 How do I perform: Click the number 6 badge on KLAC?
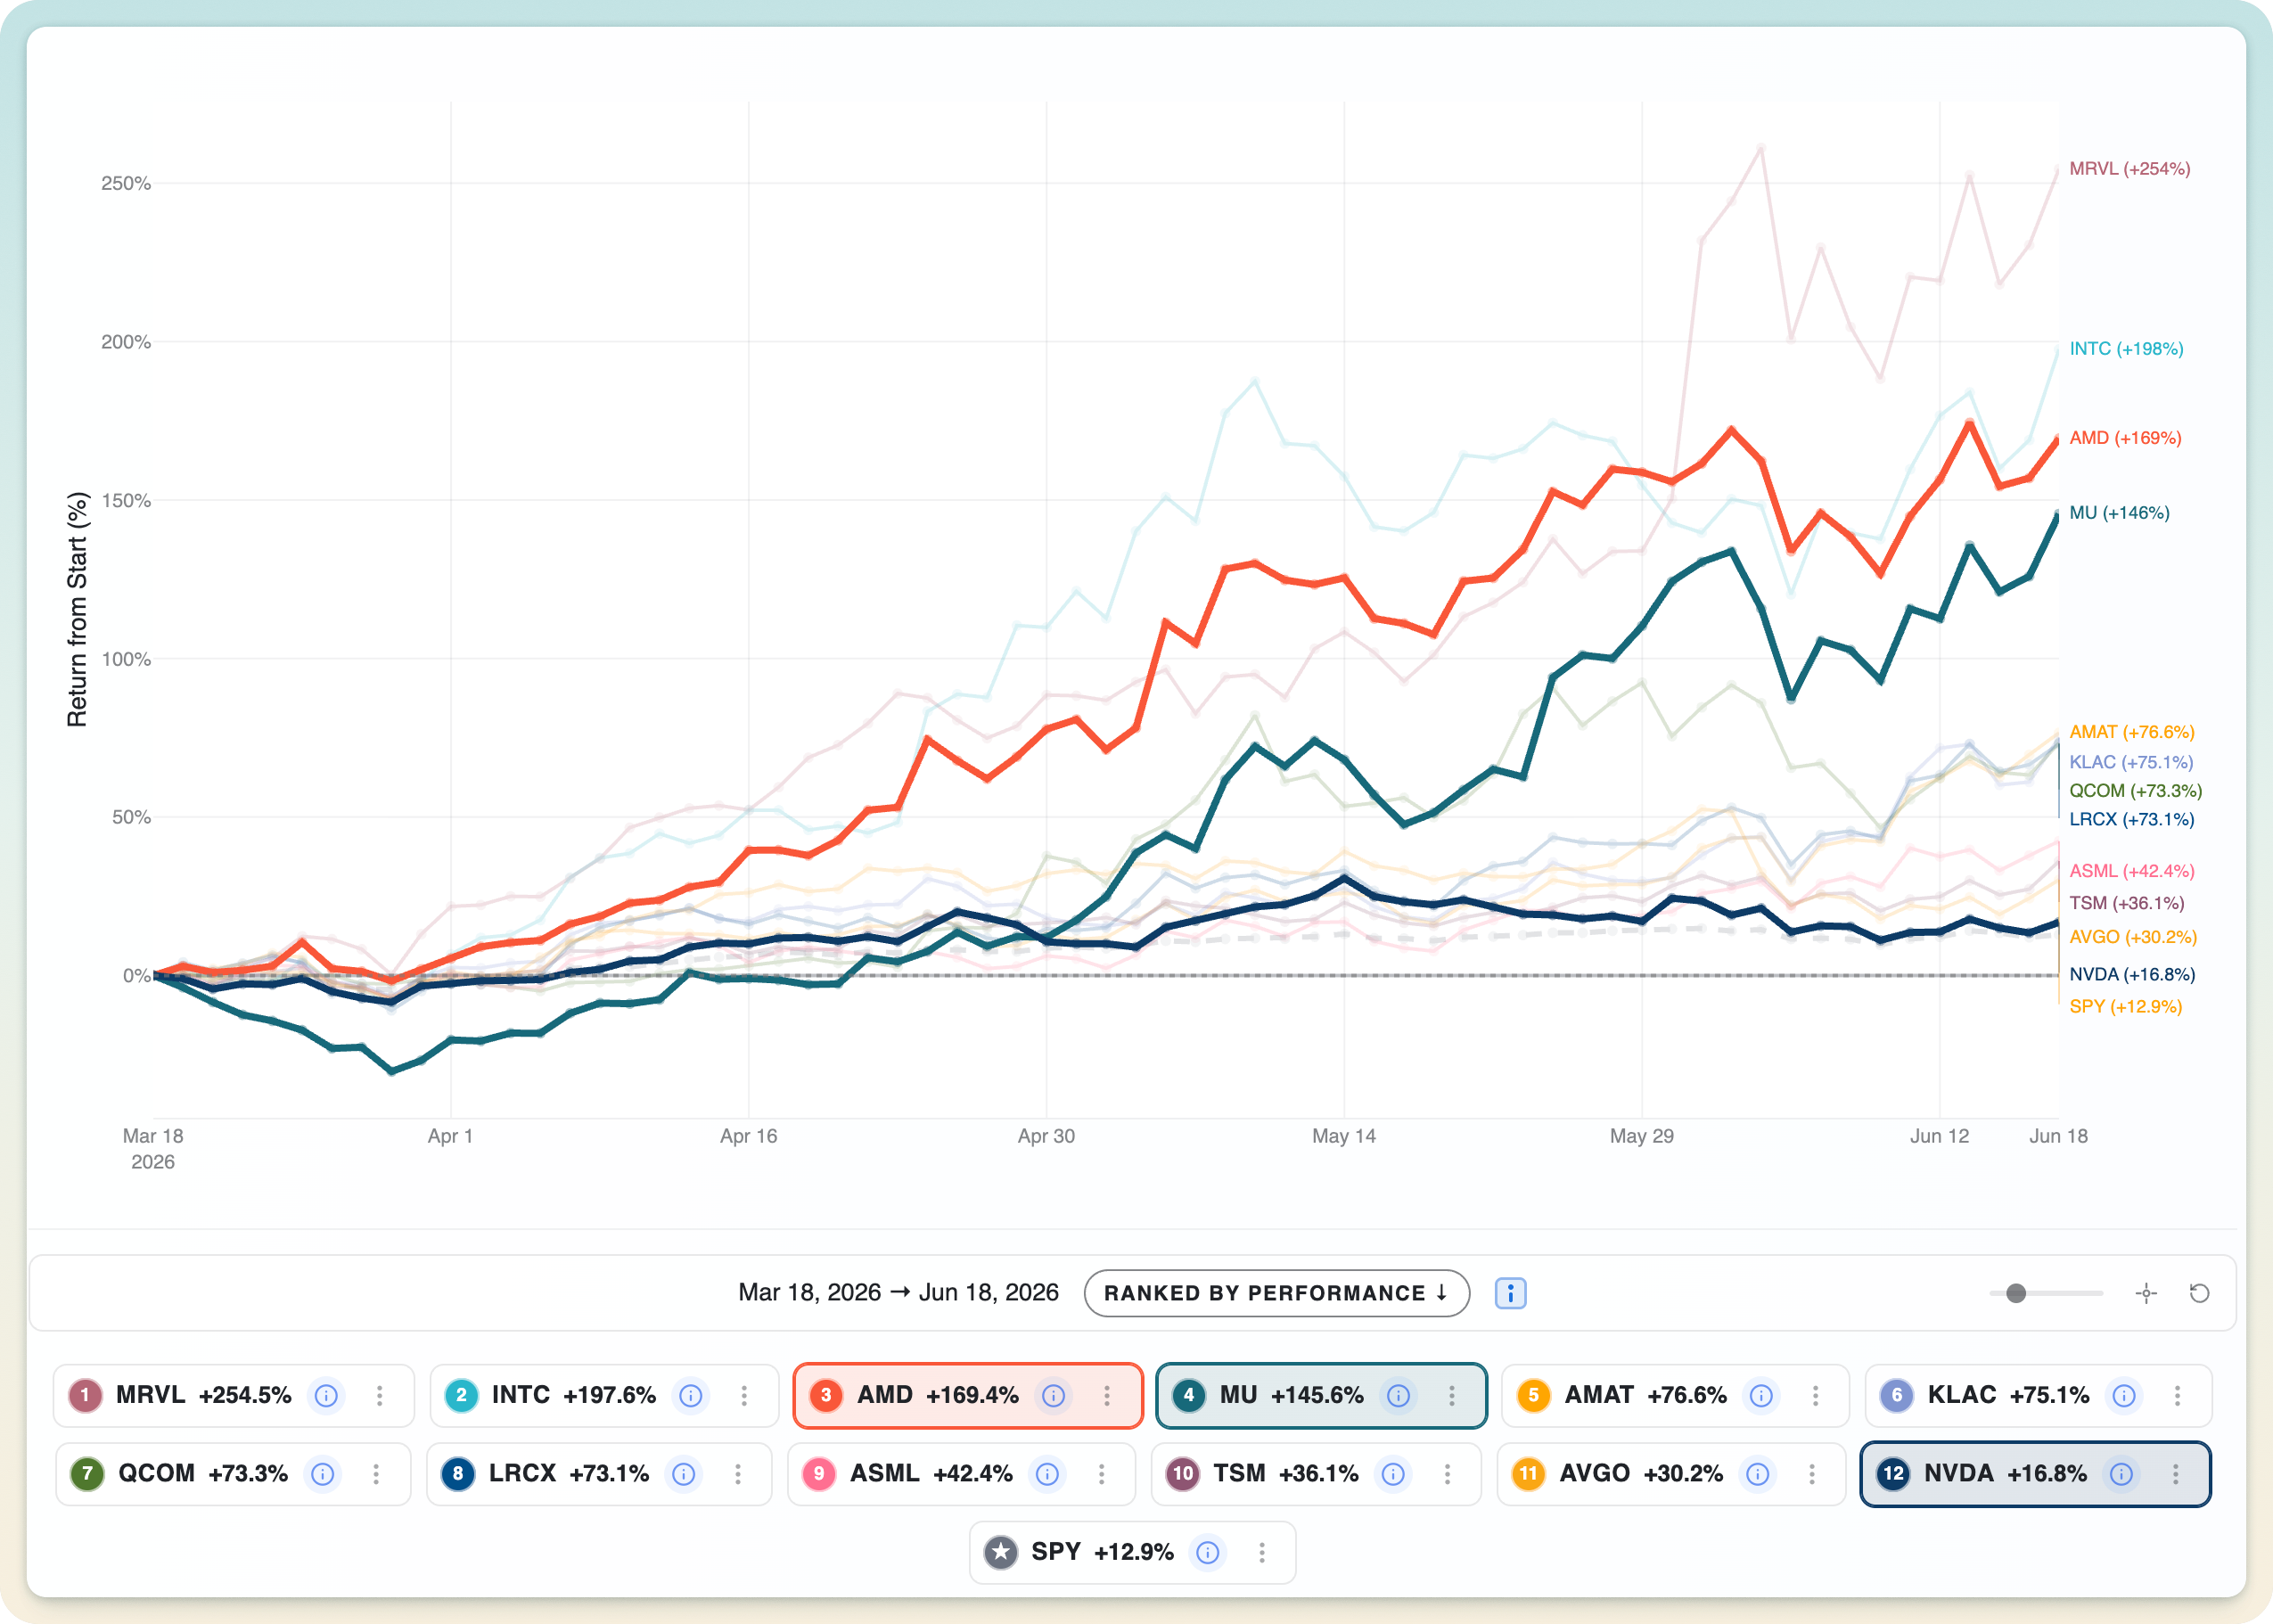tap(1896, 1395)
